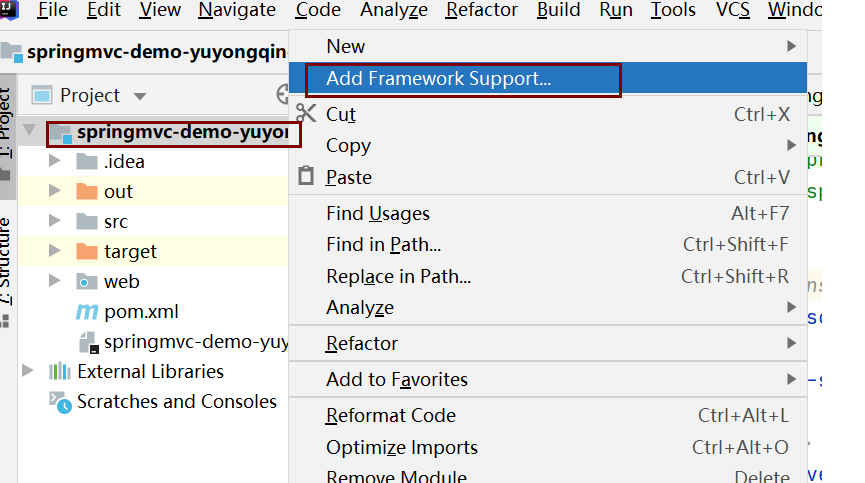This screenshot has height=483, width=865.
Task: Open the Build menu
Action: point(558,11)
